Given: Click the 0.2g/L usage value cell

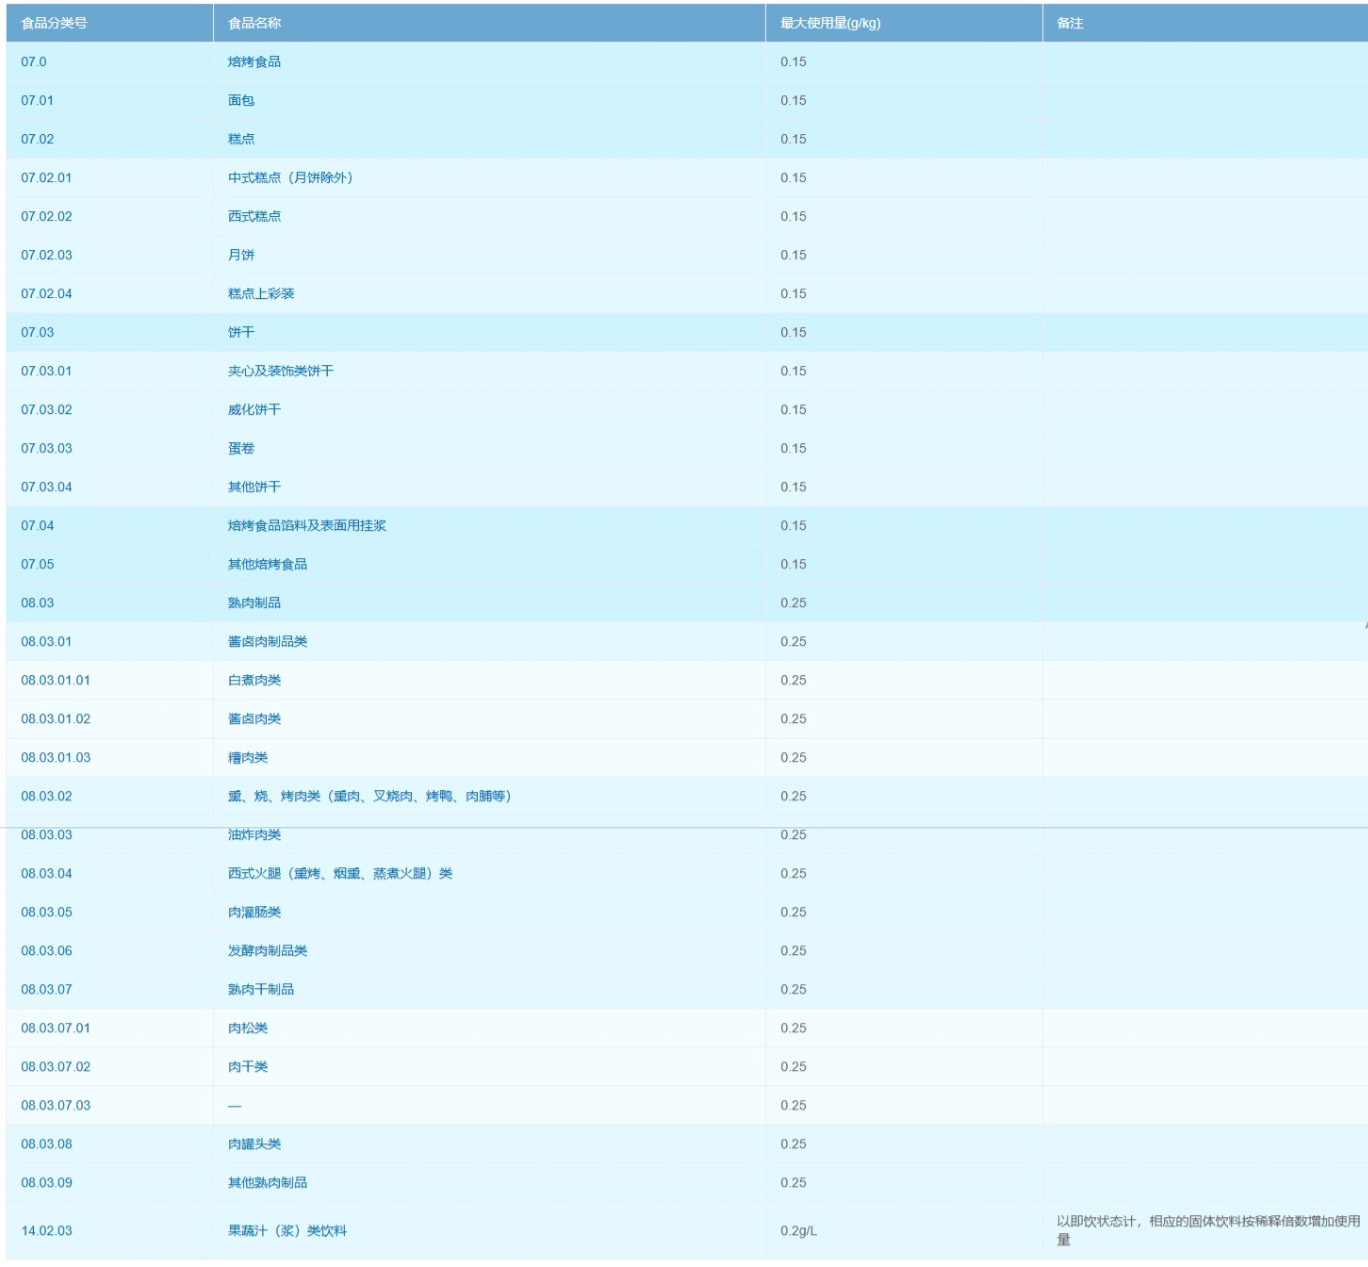Looking at the screenshot, I should (x=798, y=1231).
